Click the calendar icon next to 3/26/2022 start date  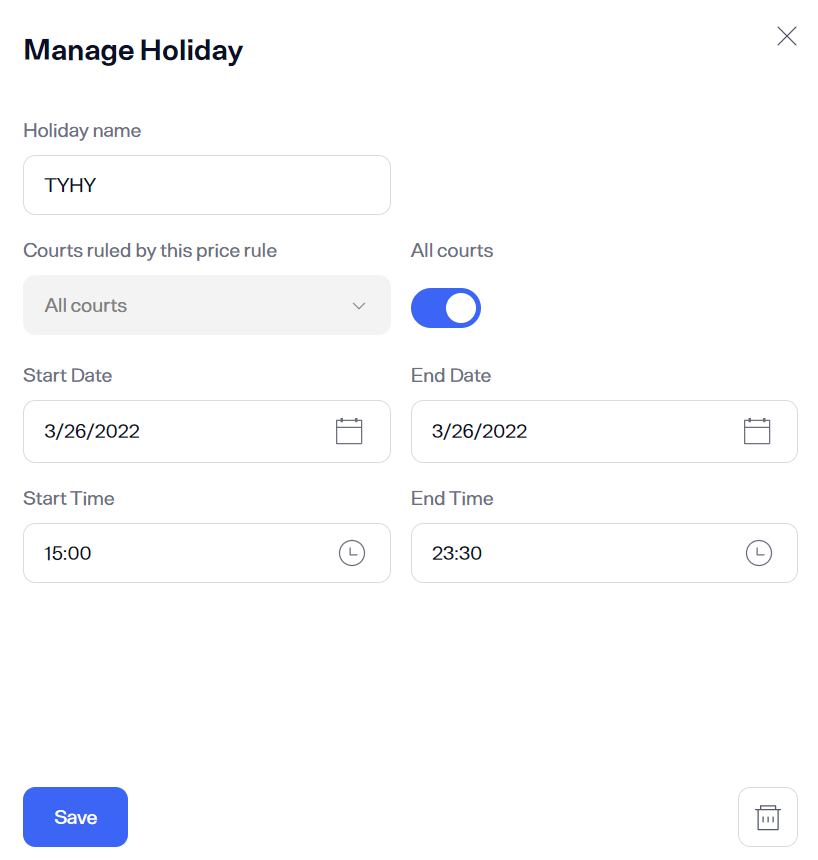(348, 430)
